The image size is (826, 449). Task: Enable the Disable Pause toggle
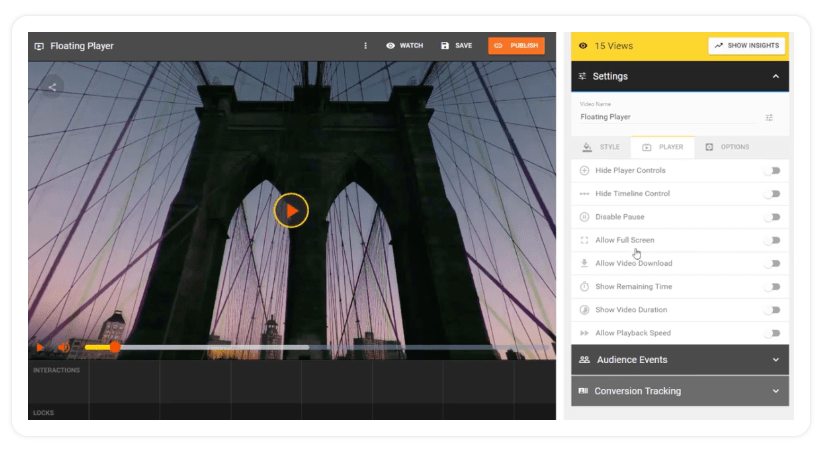[x=772, y=217]
